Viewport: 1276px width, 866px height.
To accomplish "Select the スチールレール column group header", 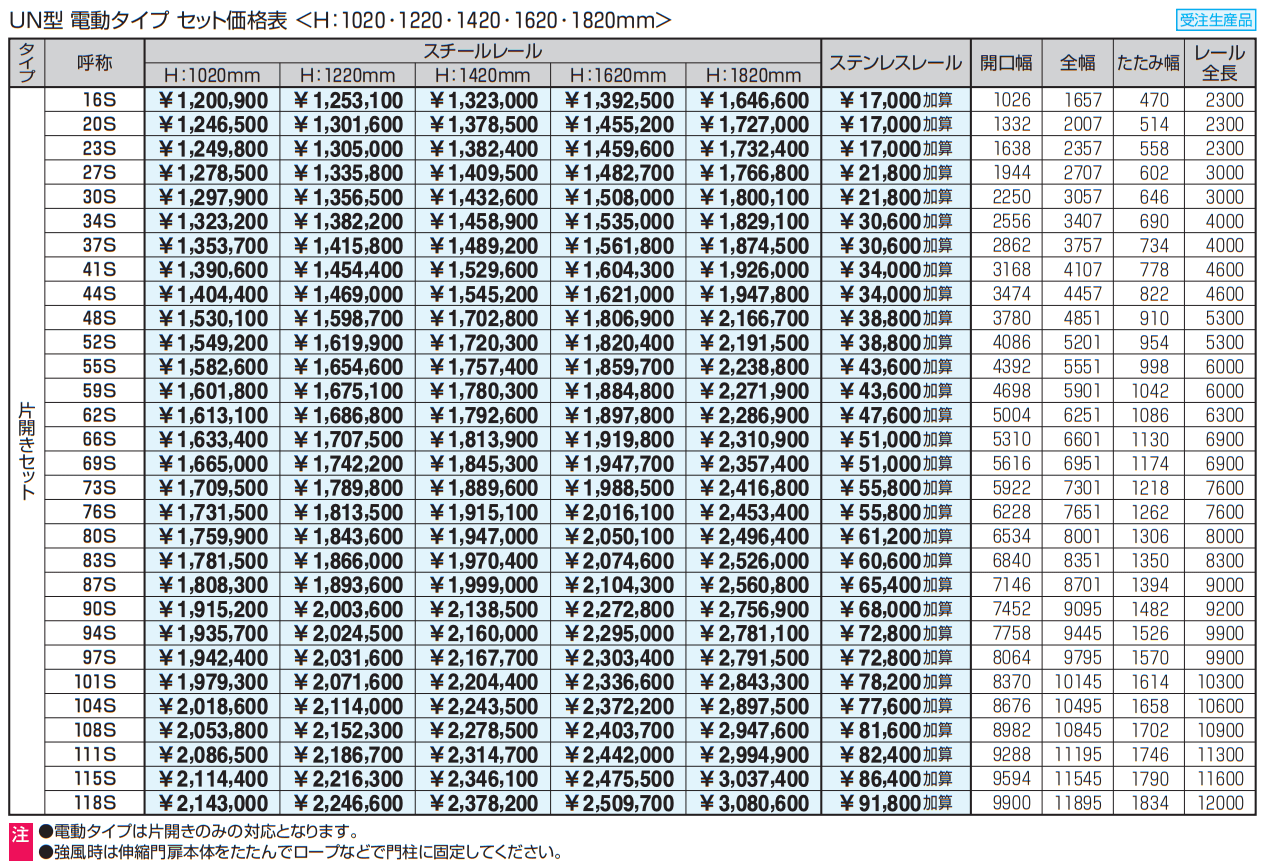I will (482, 51).
